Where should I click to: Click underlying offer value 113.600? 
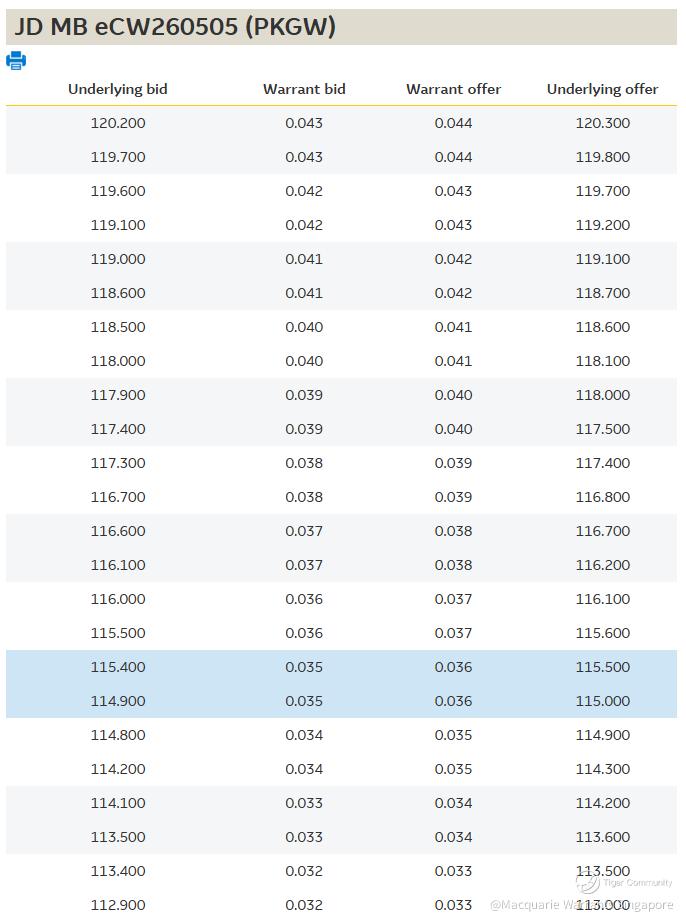[602, 837]
